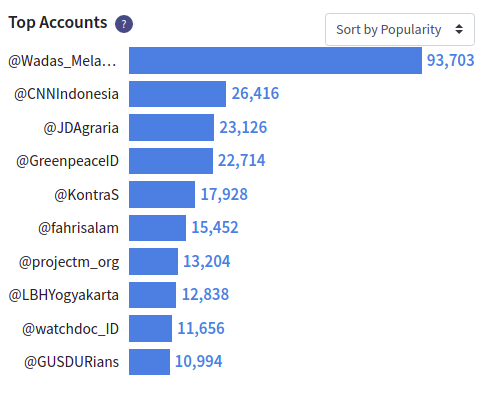Select the bar valued 22,714
The width and height of the screenshot is (484, 394).
(x=171, y=161)
